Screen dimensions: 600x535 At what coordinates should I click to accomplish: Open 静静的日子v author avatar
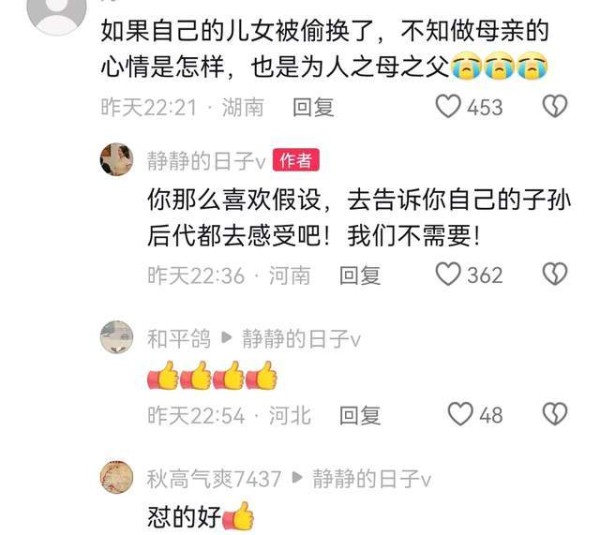tap(117, 160)
